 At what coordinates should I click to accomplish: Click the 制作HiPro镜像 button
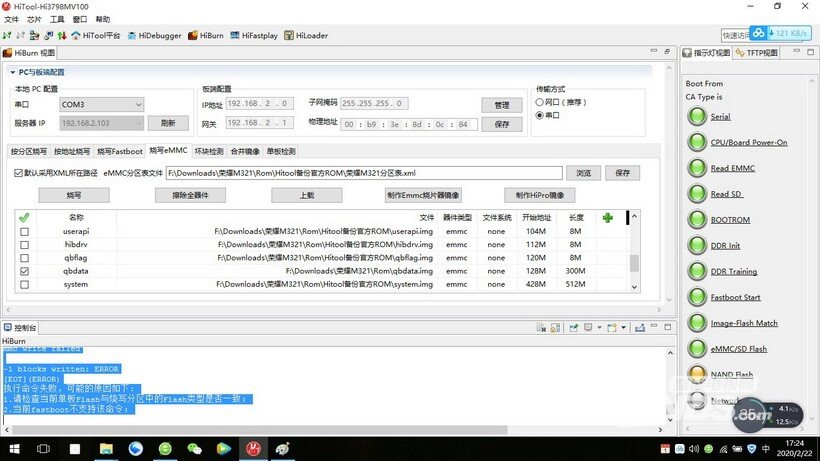tap(540, 195)
